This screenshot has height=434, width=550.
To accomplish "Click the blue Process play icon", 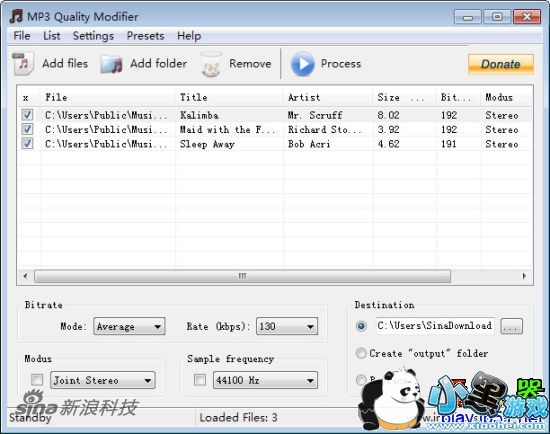I will point(302,64).
